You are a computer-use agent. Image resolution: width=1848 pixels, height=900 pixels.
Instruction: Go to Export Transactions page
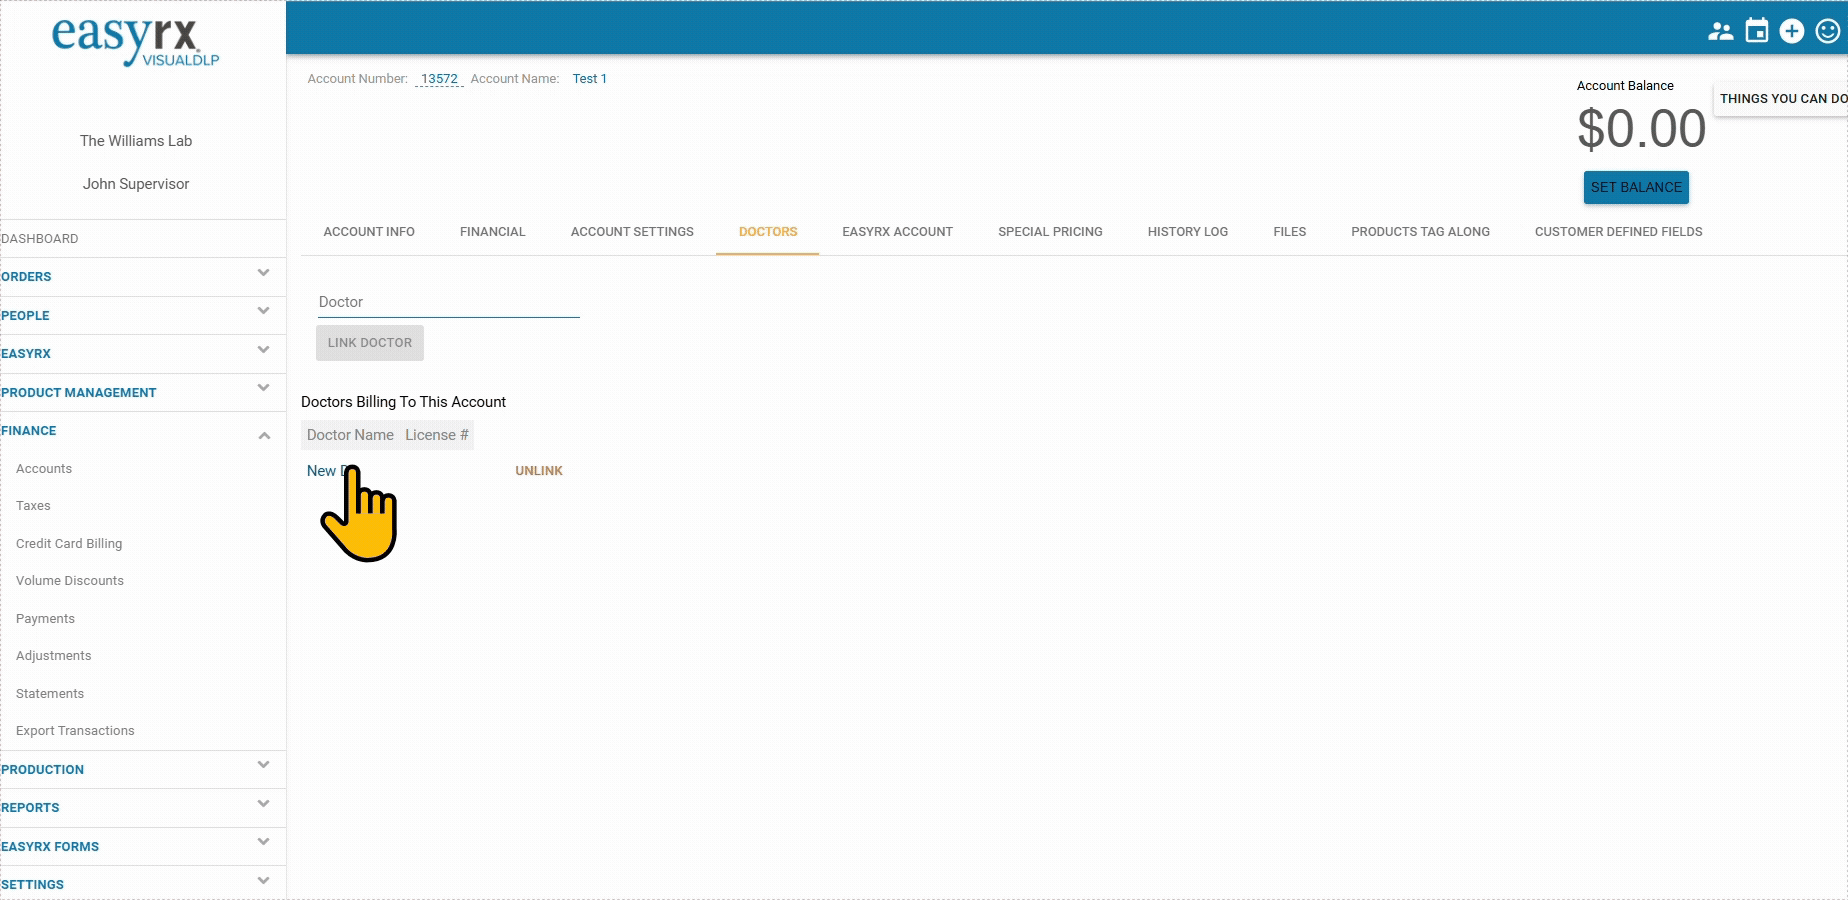coord(75,731)
